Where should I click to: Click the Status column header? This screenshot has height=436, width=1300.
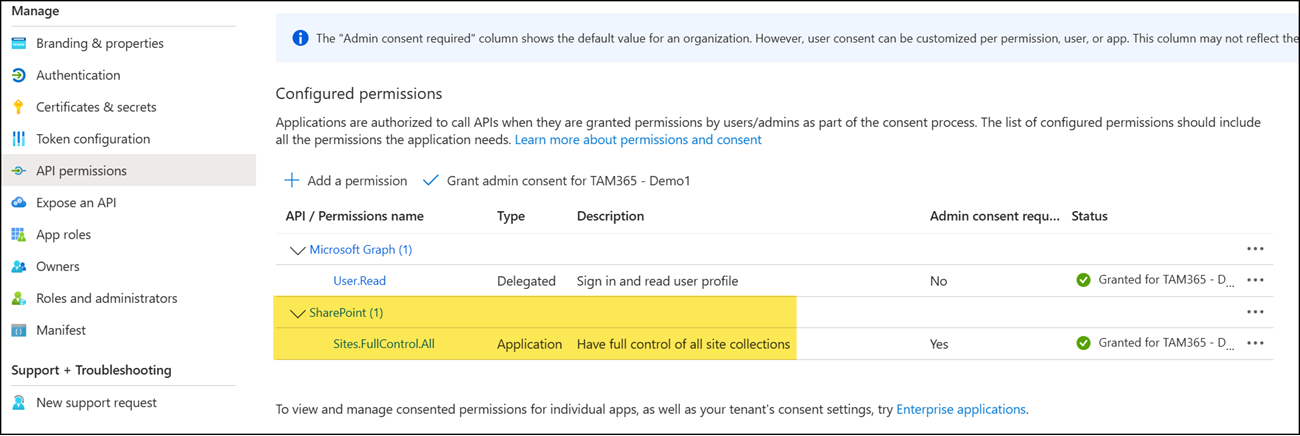click(x=1090, y=216)
